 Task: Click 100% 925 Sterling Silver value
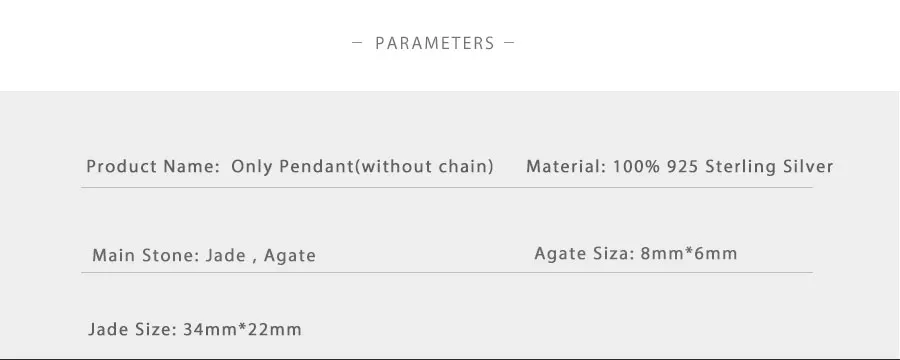[x=723, y=167]
